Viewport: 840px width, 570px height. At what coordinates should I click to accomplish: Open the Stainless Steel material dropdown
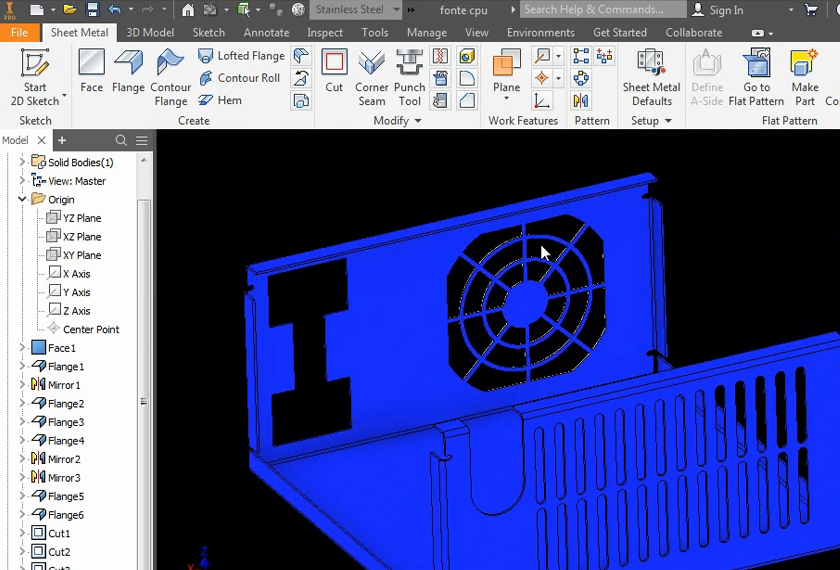coord(396,10)
